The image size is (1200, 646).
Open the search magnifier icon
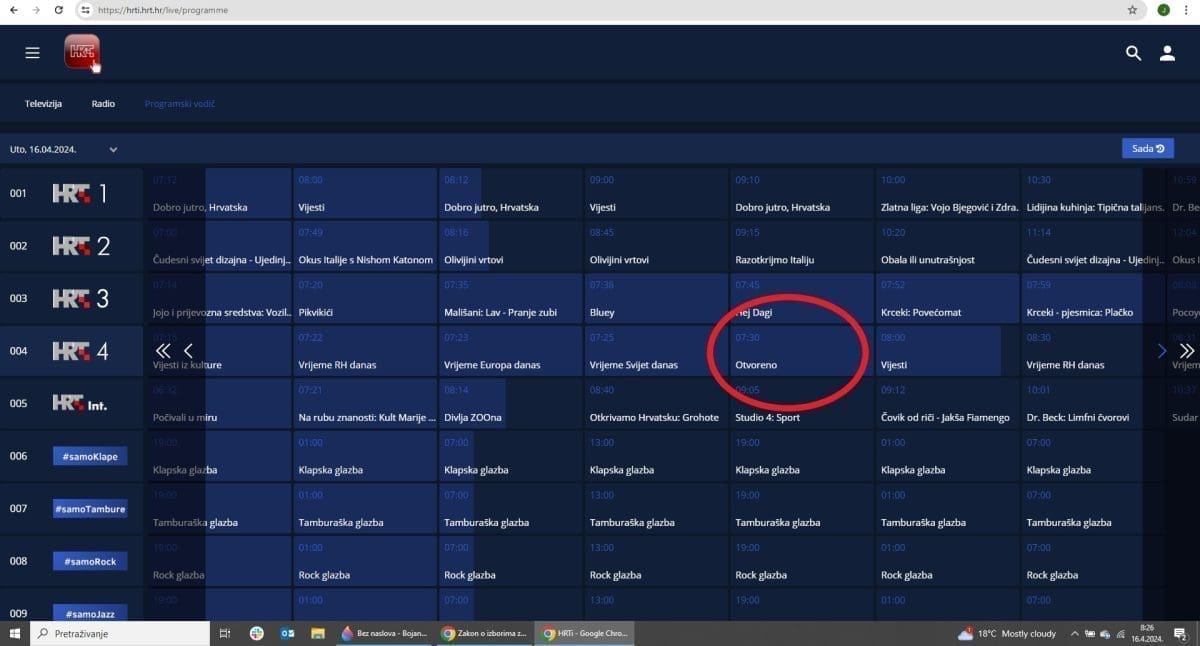point(1133,54)
